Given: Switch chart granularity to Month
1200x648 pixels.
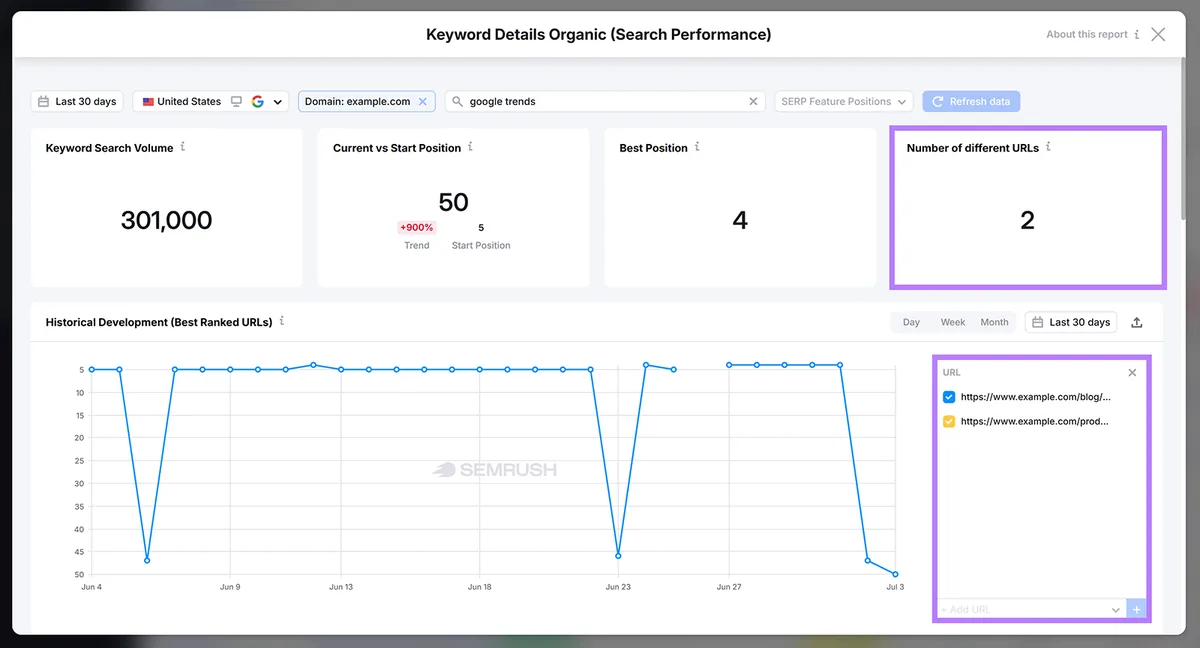Looking at the screenshot, I should 994,322.
